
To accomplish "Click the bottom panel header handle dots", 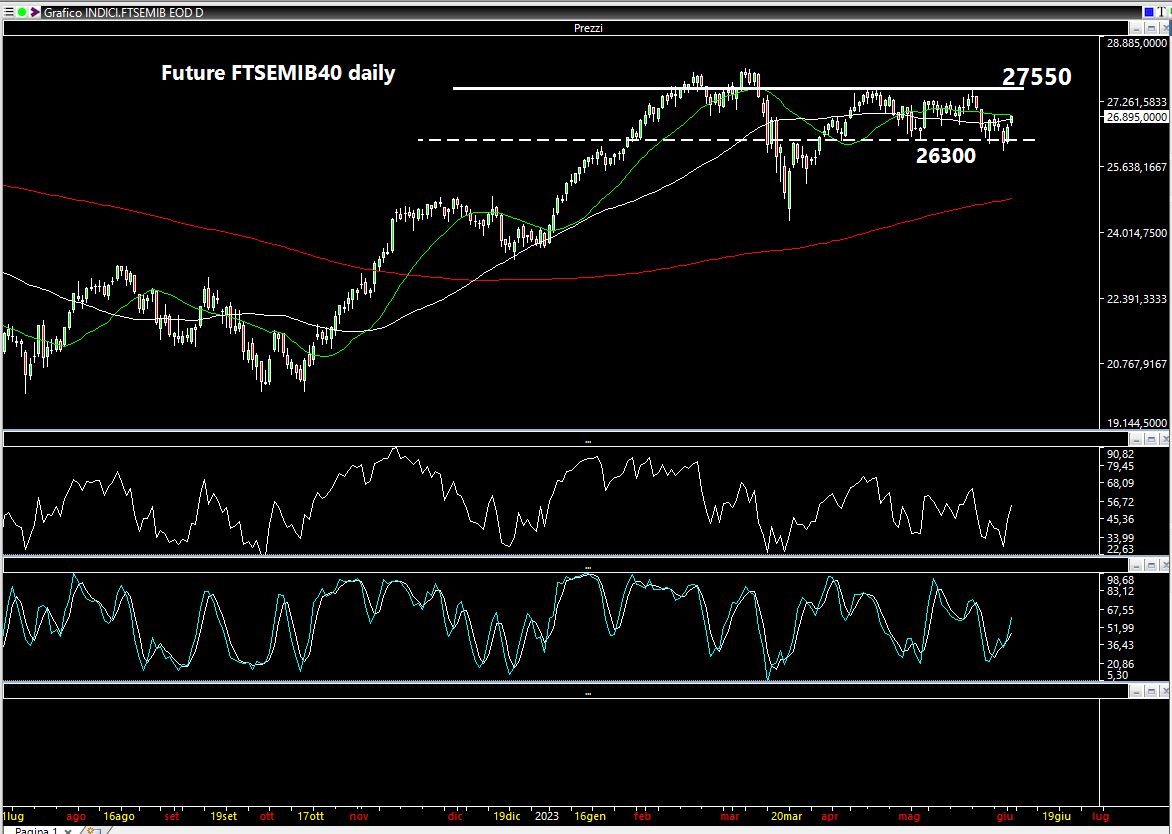I will (x=588, y=694).
